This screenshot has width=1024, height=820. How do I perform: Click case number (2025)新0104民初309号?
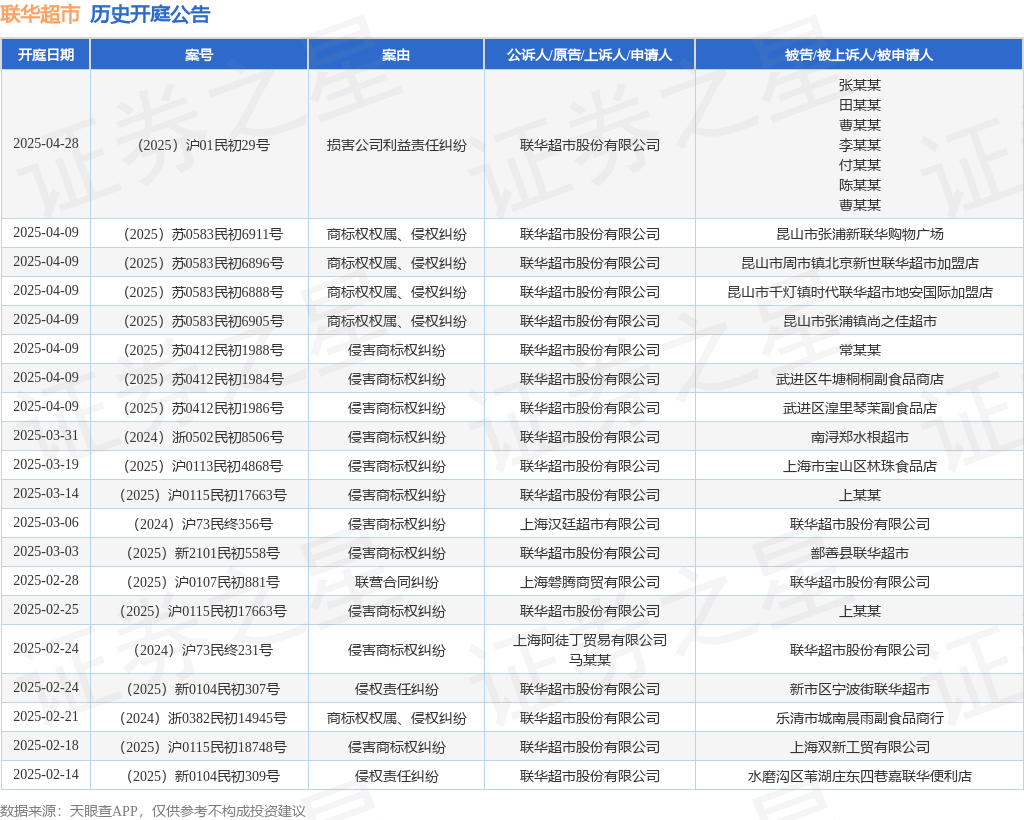[202, 776]
